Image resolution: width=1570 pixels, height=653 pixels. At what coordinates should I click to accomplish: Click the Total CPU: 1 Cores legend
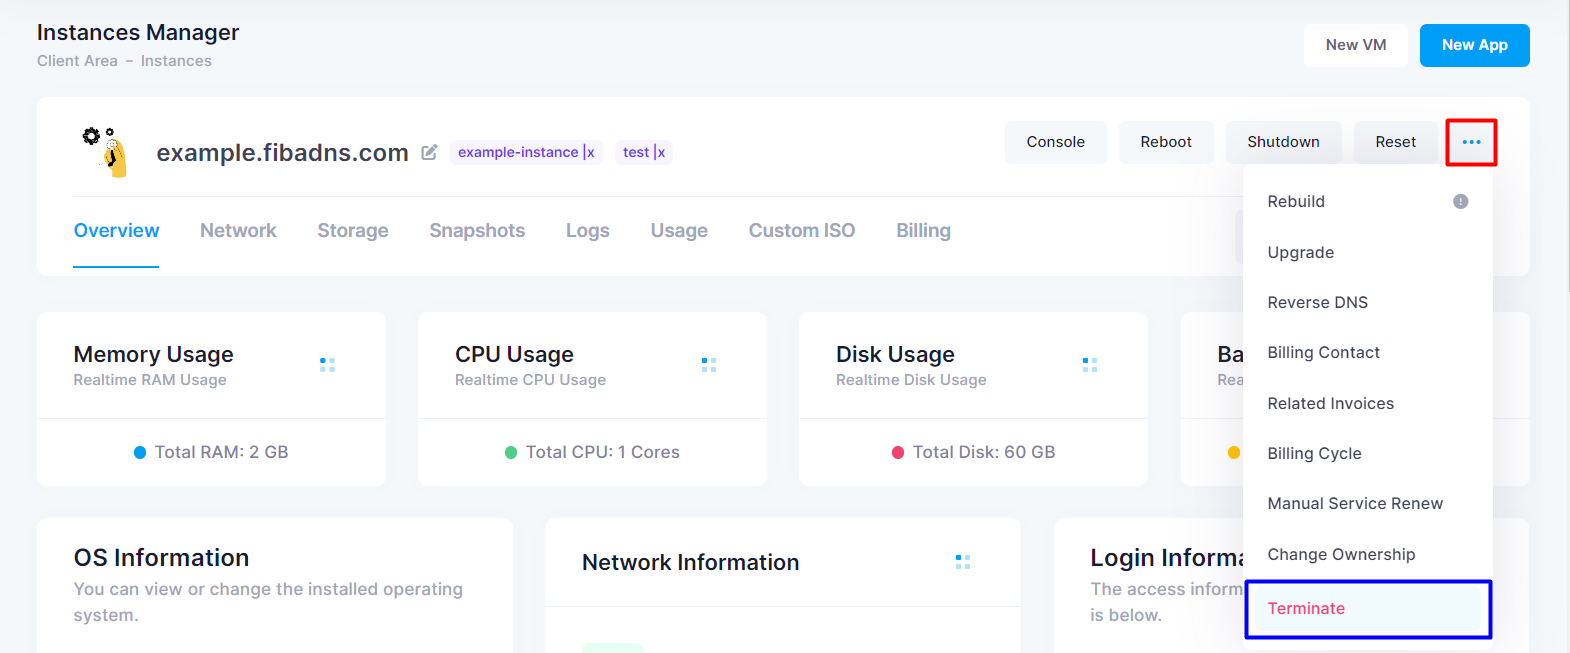click(592, 452)
